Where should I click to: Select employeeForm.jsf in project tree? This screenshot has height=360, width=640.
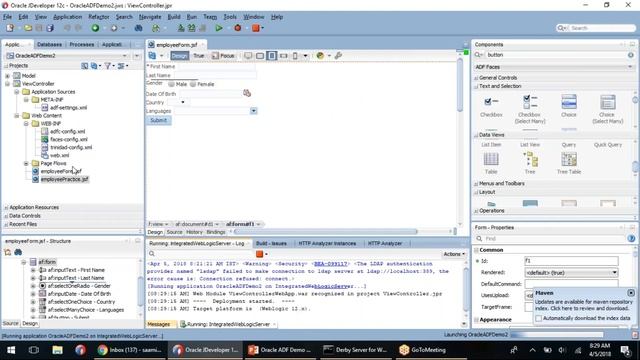(61, 171)
